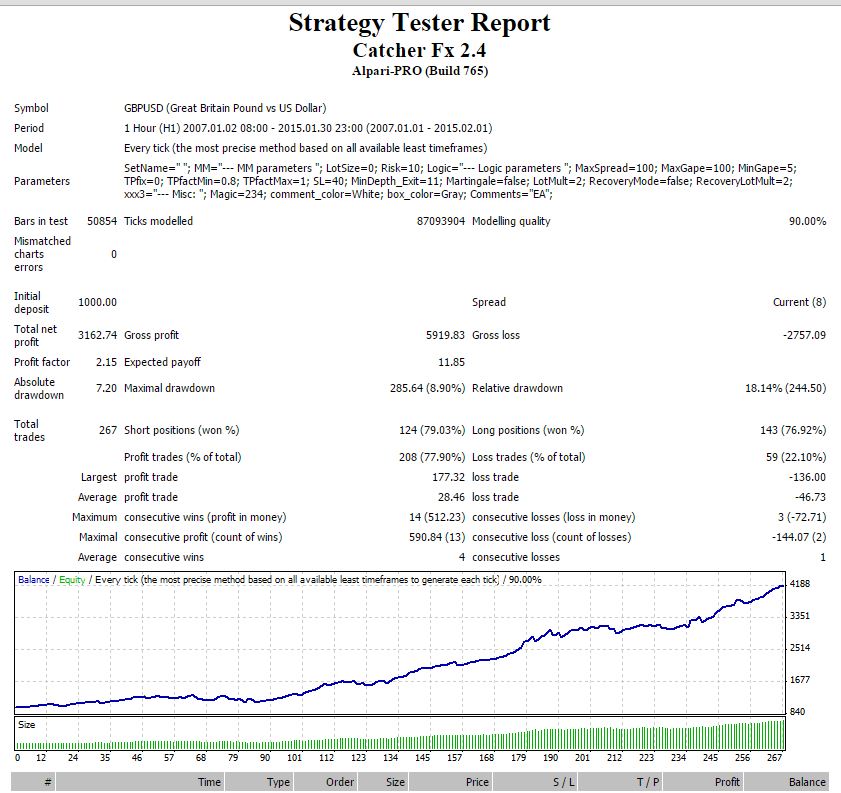
Task: Click expected payoff value 11.85
Action: coord(452,362)
